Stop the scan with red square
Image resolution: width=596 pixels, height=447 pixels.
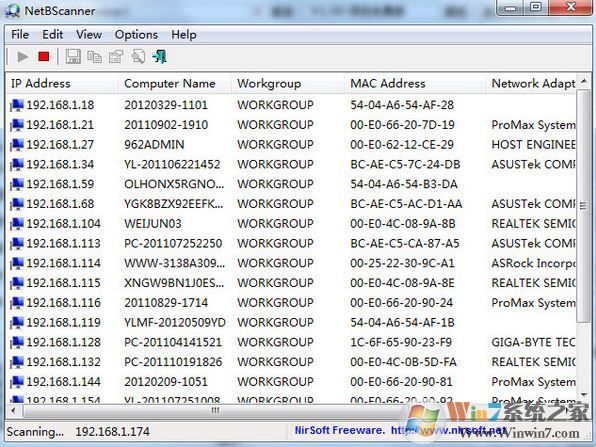(44, 57)
